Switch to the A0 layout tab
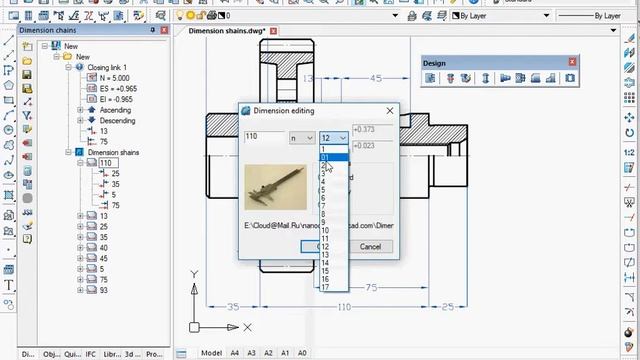640x360 pixels. pyautogui.click(x=302, y=353)
